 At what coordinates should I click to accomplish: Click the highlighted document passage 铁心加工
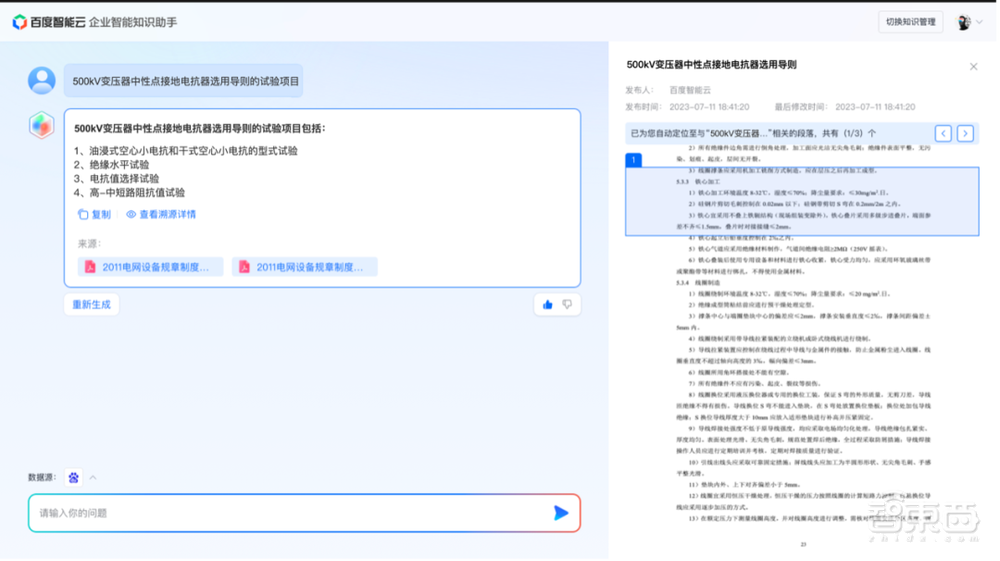[804, 202]
